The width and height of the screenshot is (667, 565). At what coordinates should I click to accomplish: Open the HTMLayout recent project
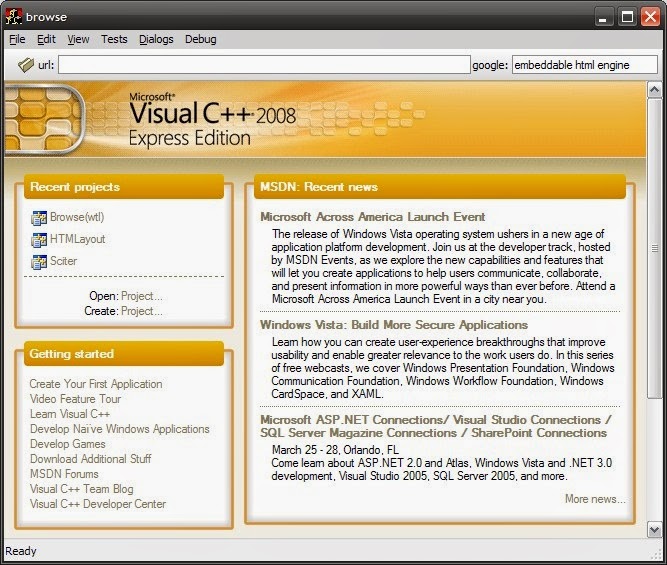[x=77, y=239]
